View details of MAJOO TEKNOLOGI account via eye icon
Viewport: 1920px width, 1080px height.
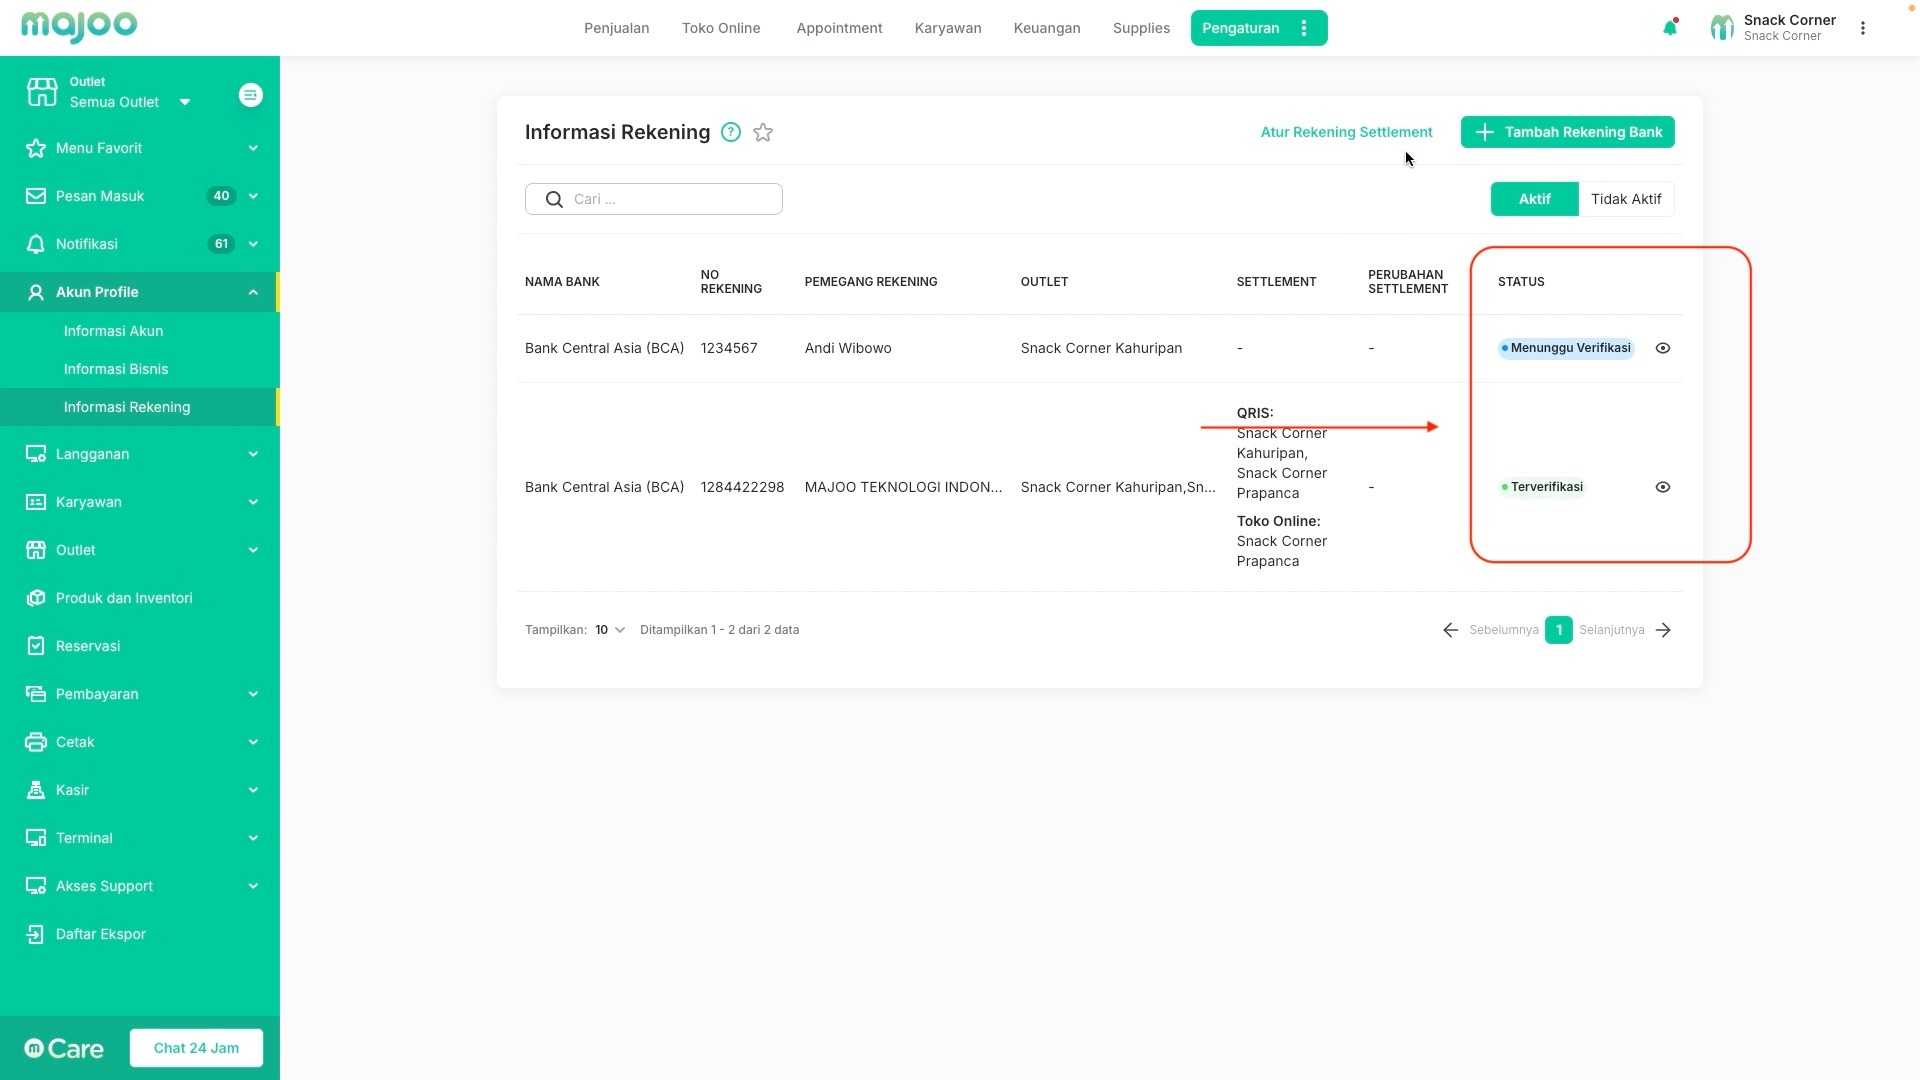click(x=1663, y=487)
